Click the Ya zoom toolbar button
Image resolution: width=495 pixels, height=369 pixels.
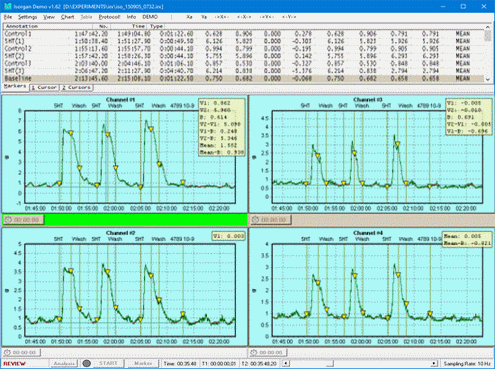[204, 17]
